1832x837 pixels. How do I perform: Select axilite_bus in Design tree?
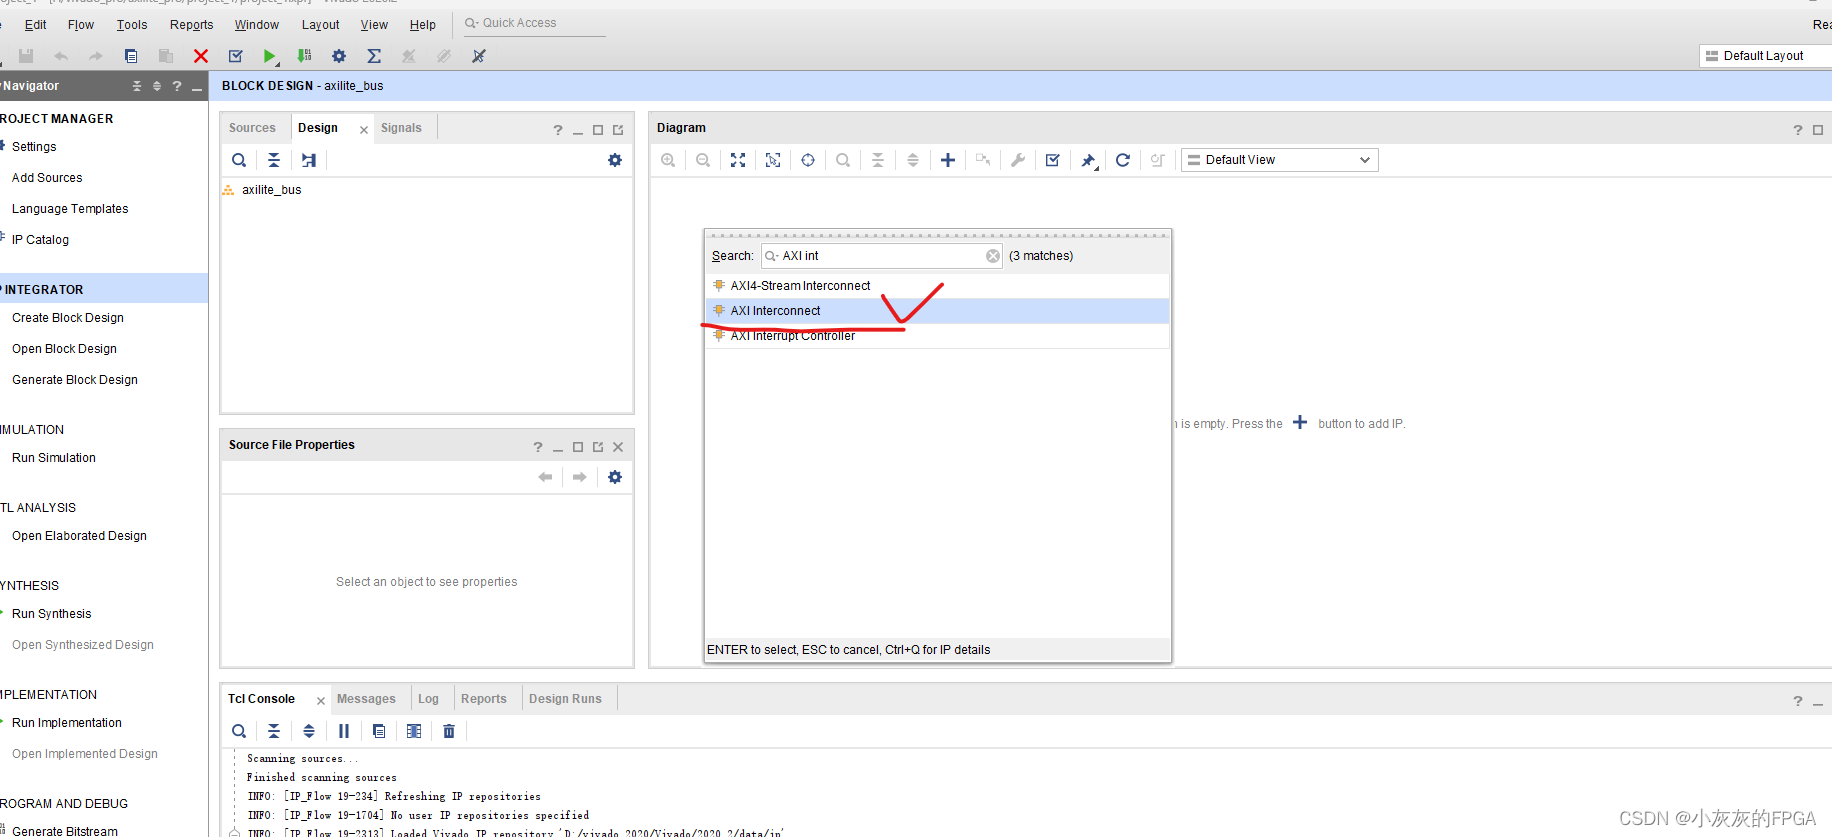tap(271, 190)
